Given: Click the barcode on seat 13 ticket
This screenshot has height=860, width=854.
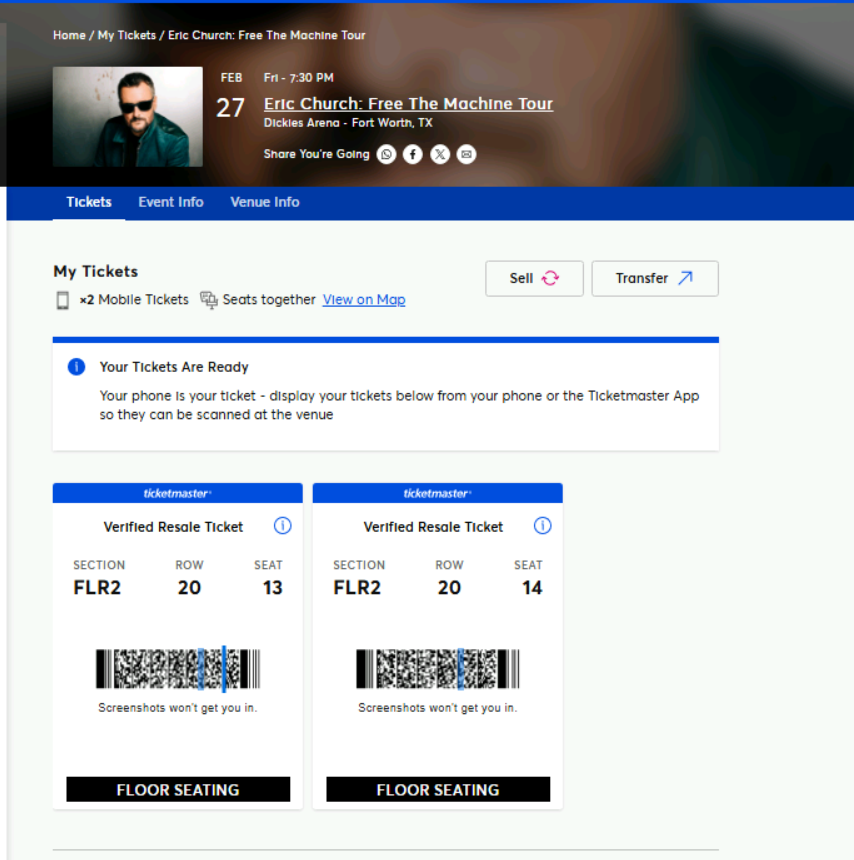Looking at the screenshot, I should point(178,669).
